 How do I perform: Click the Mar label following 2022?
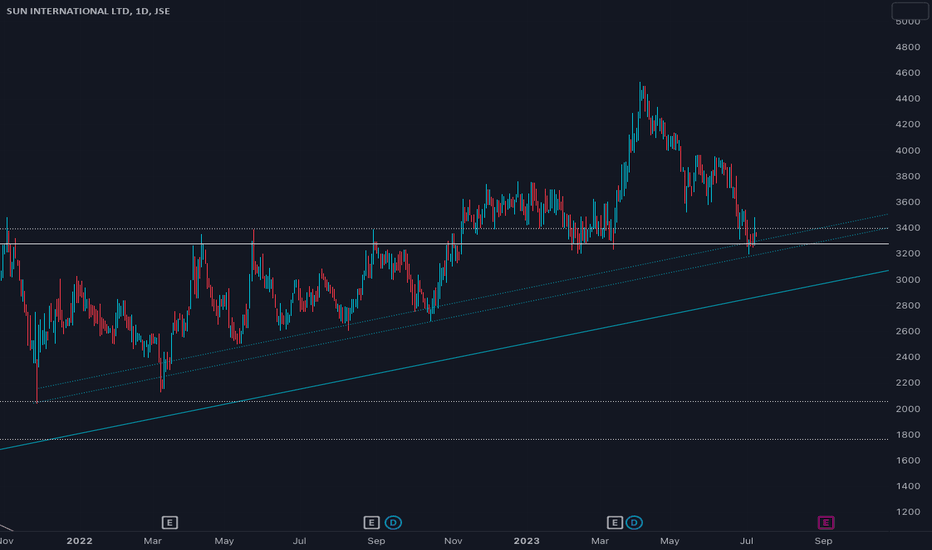[x=153, y=540]
